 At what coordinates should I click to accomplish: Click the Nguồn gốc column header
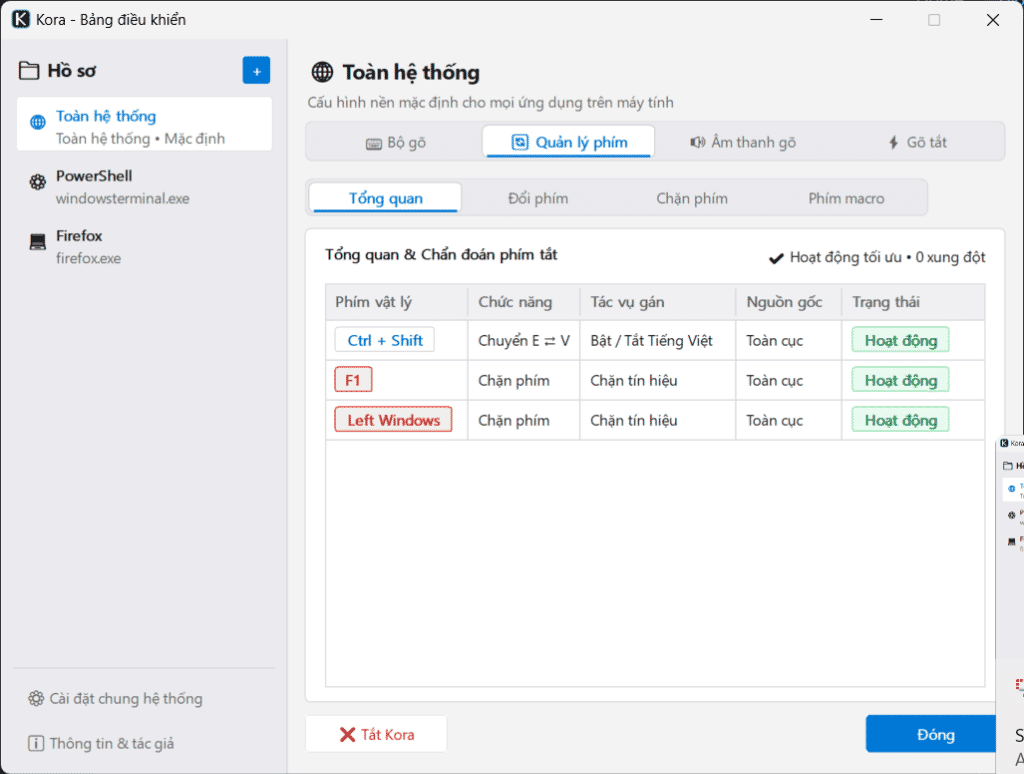(x=789, y=302)
